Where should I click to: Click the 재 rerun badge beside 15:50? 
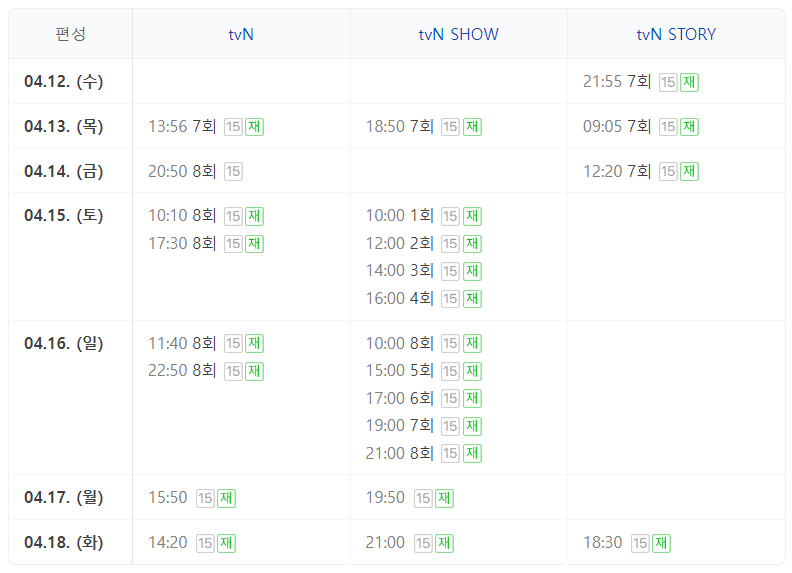[x=226, y=498]
